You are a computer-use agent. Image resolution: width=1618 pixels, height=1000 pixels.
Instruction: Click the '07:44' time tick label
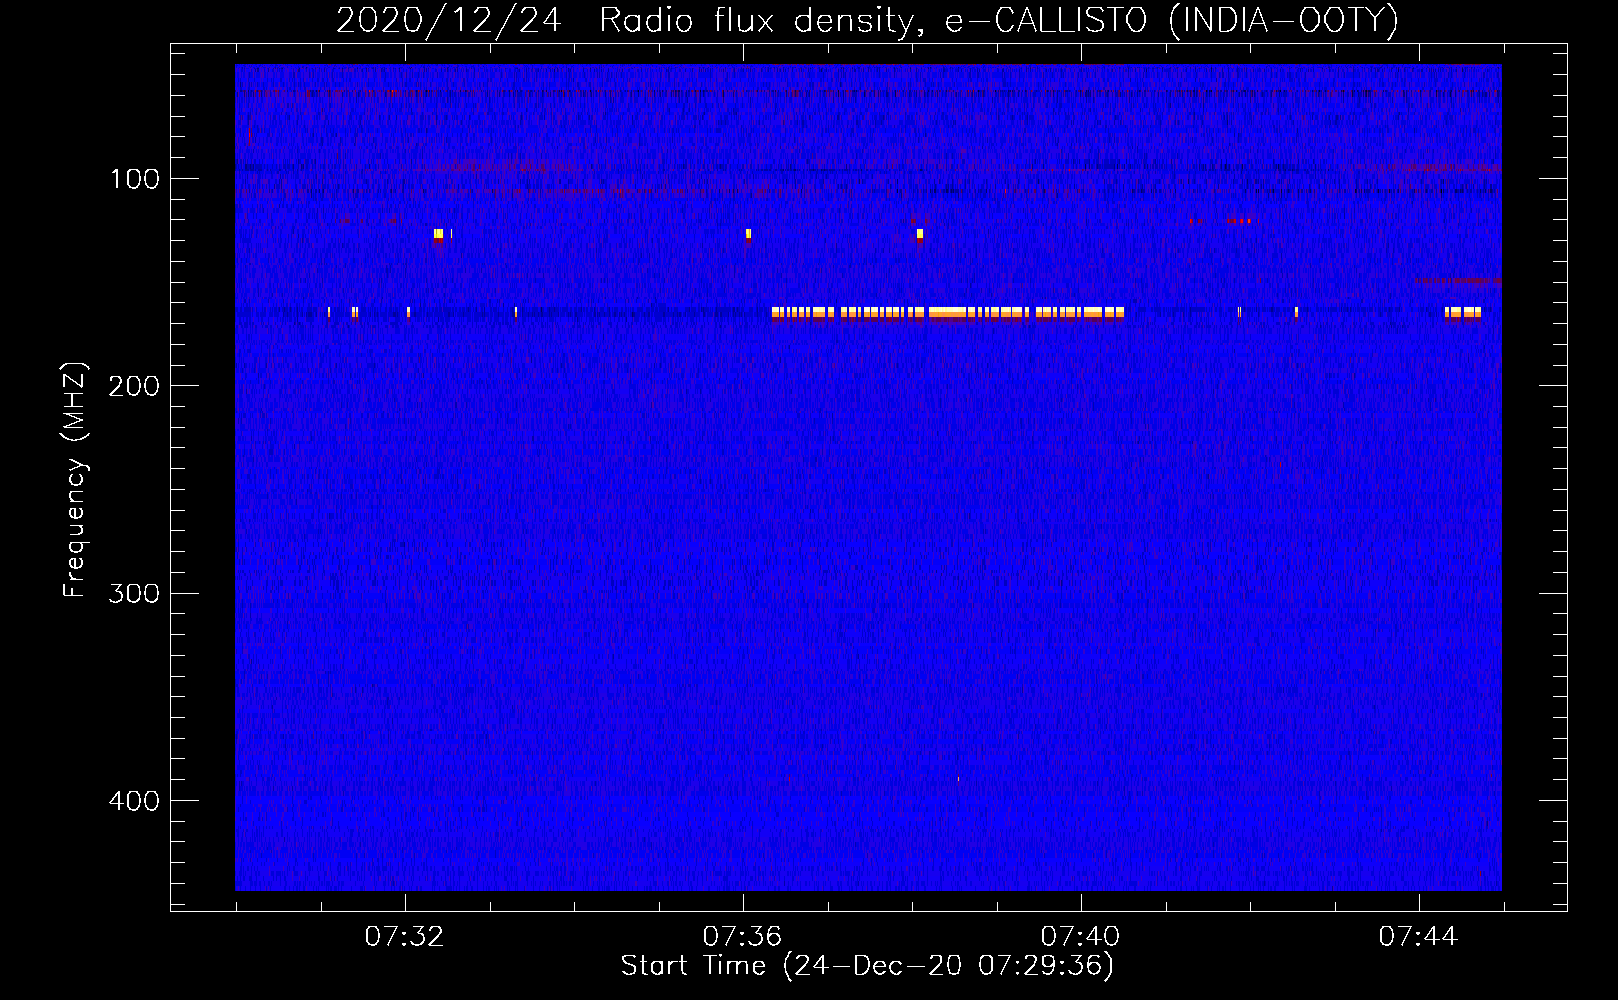[1418, 937]
